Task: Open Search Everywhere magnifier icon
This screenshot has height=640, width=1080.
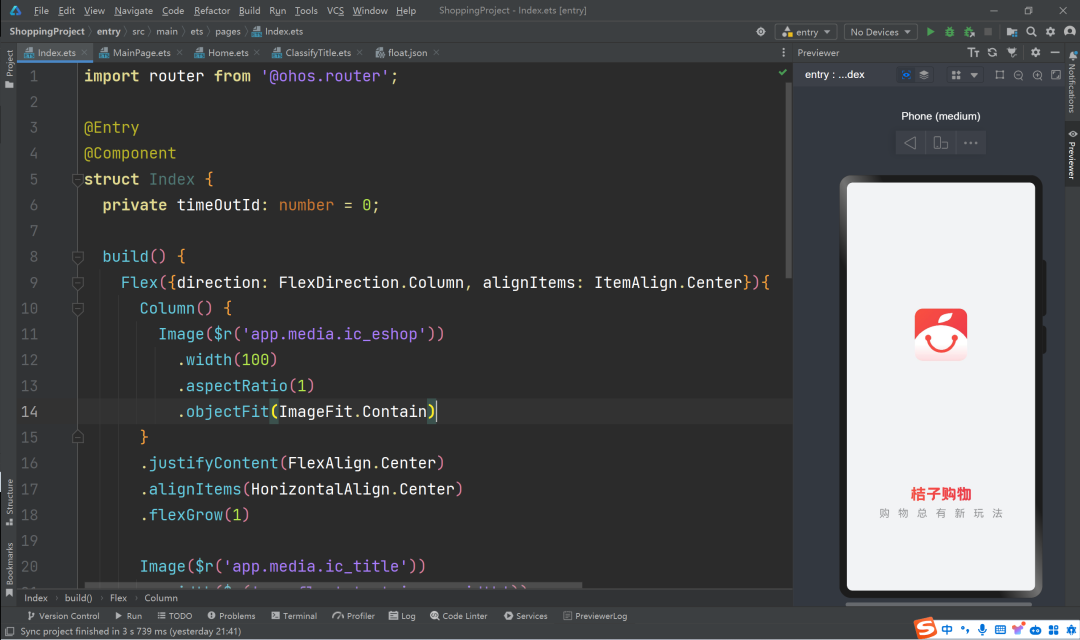Action: 1031,32
